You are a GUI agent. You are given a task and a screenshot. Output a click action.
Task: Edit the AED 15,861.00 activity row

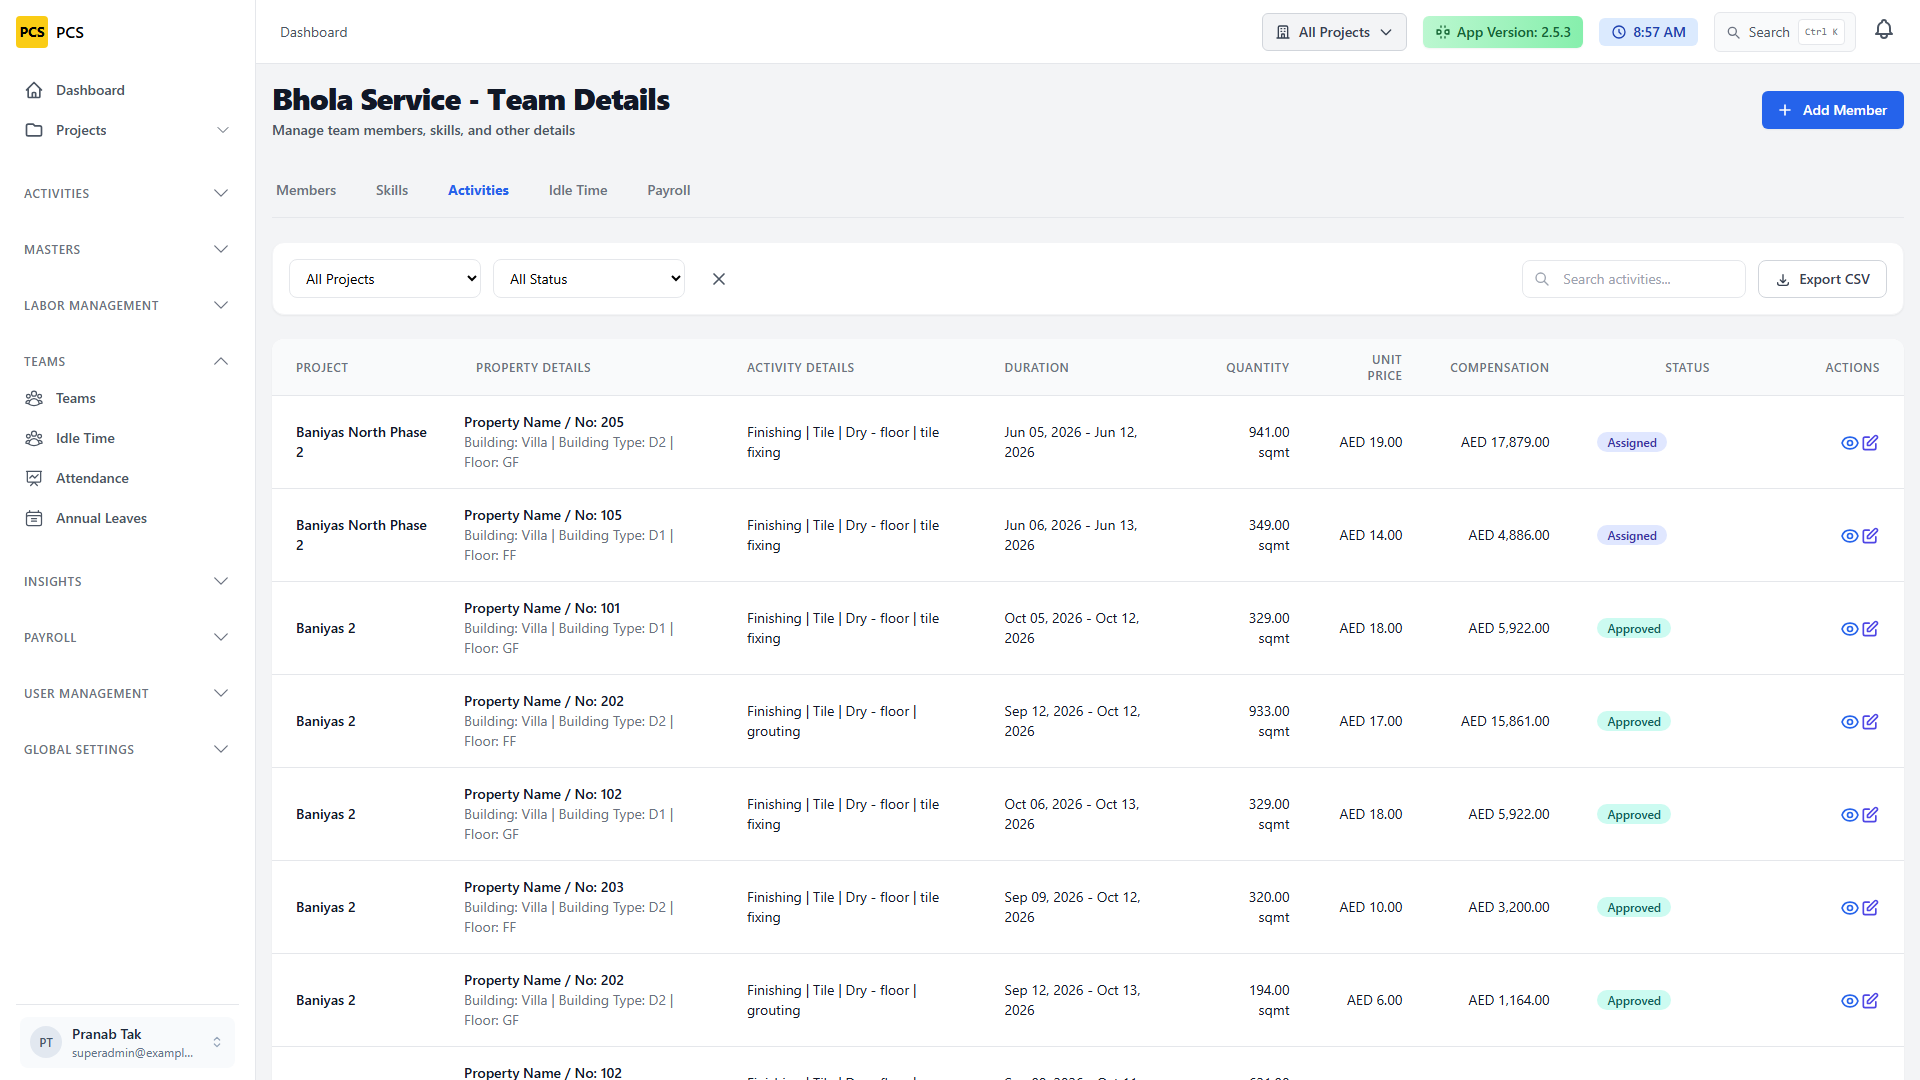pyautogui.click(x=1870, y=722)
